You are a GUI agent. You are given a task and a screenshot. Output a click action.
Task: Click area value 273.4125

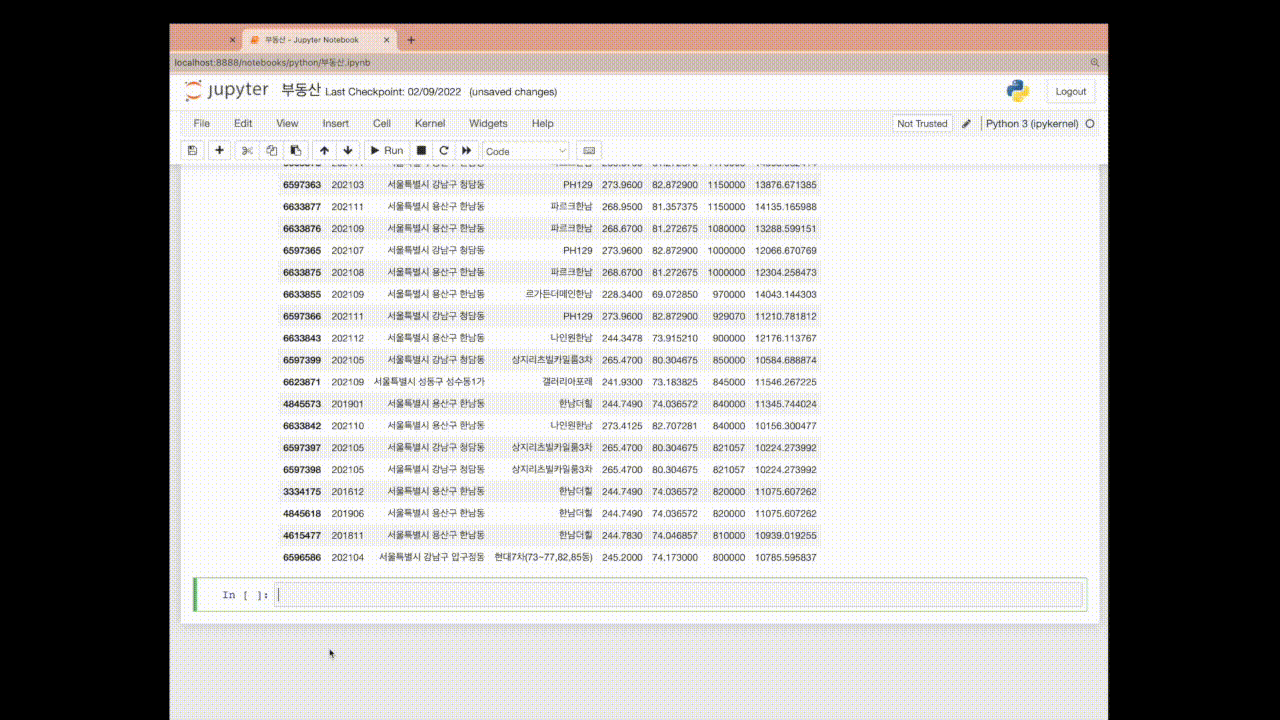622,426
